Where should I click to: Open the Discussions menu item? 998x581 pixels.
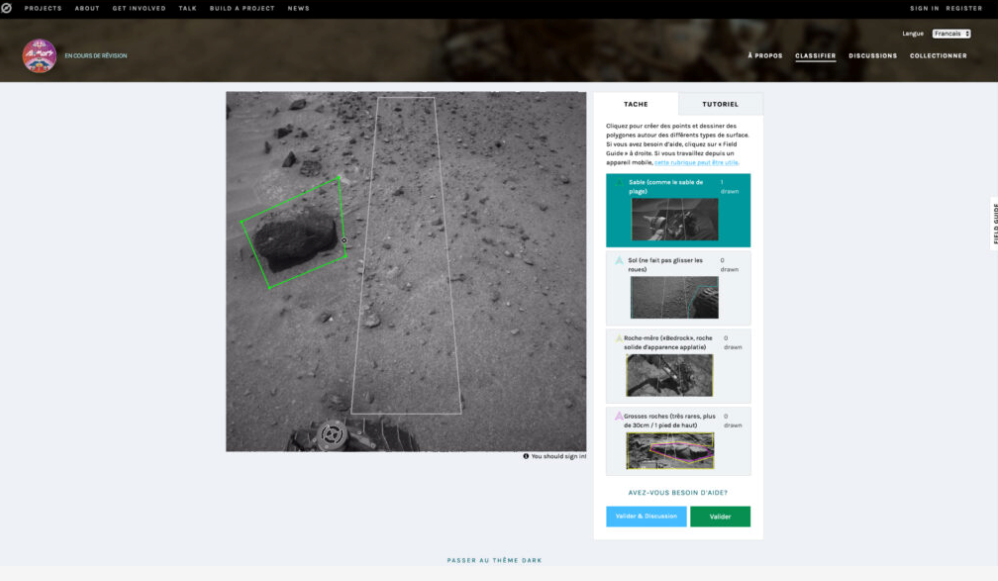(872, 56)
